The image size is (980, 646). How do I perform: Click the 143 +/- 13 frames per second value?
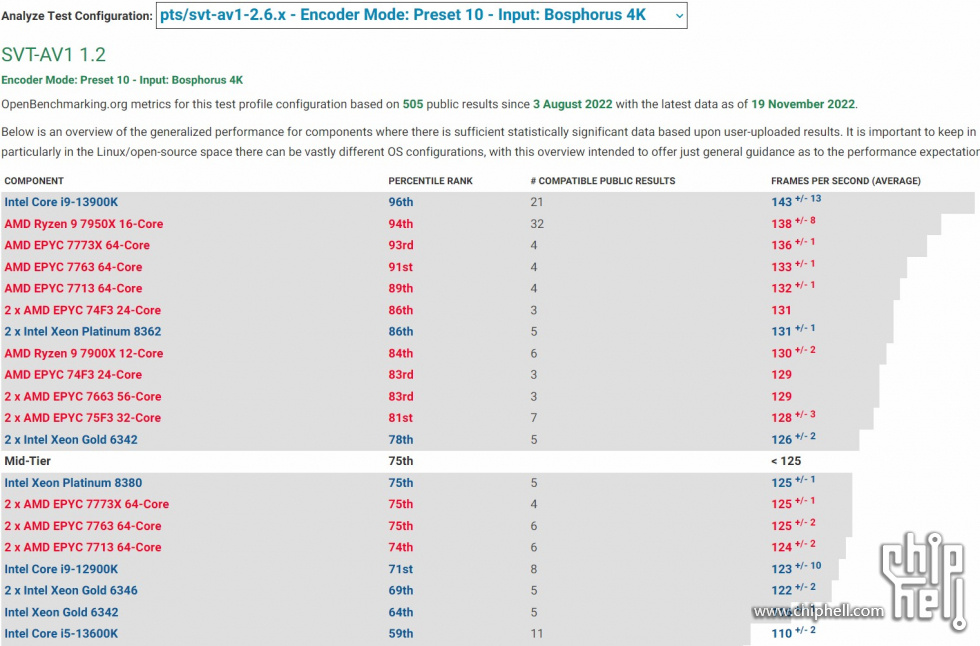(796, 201)
